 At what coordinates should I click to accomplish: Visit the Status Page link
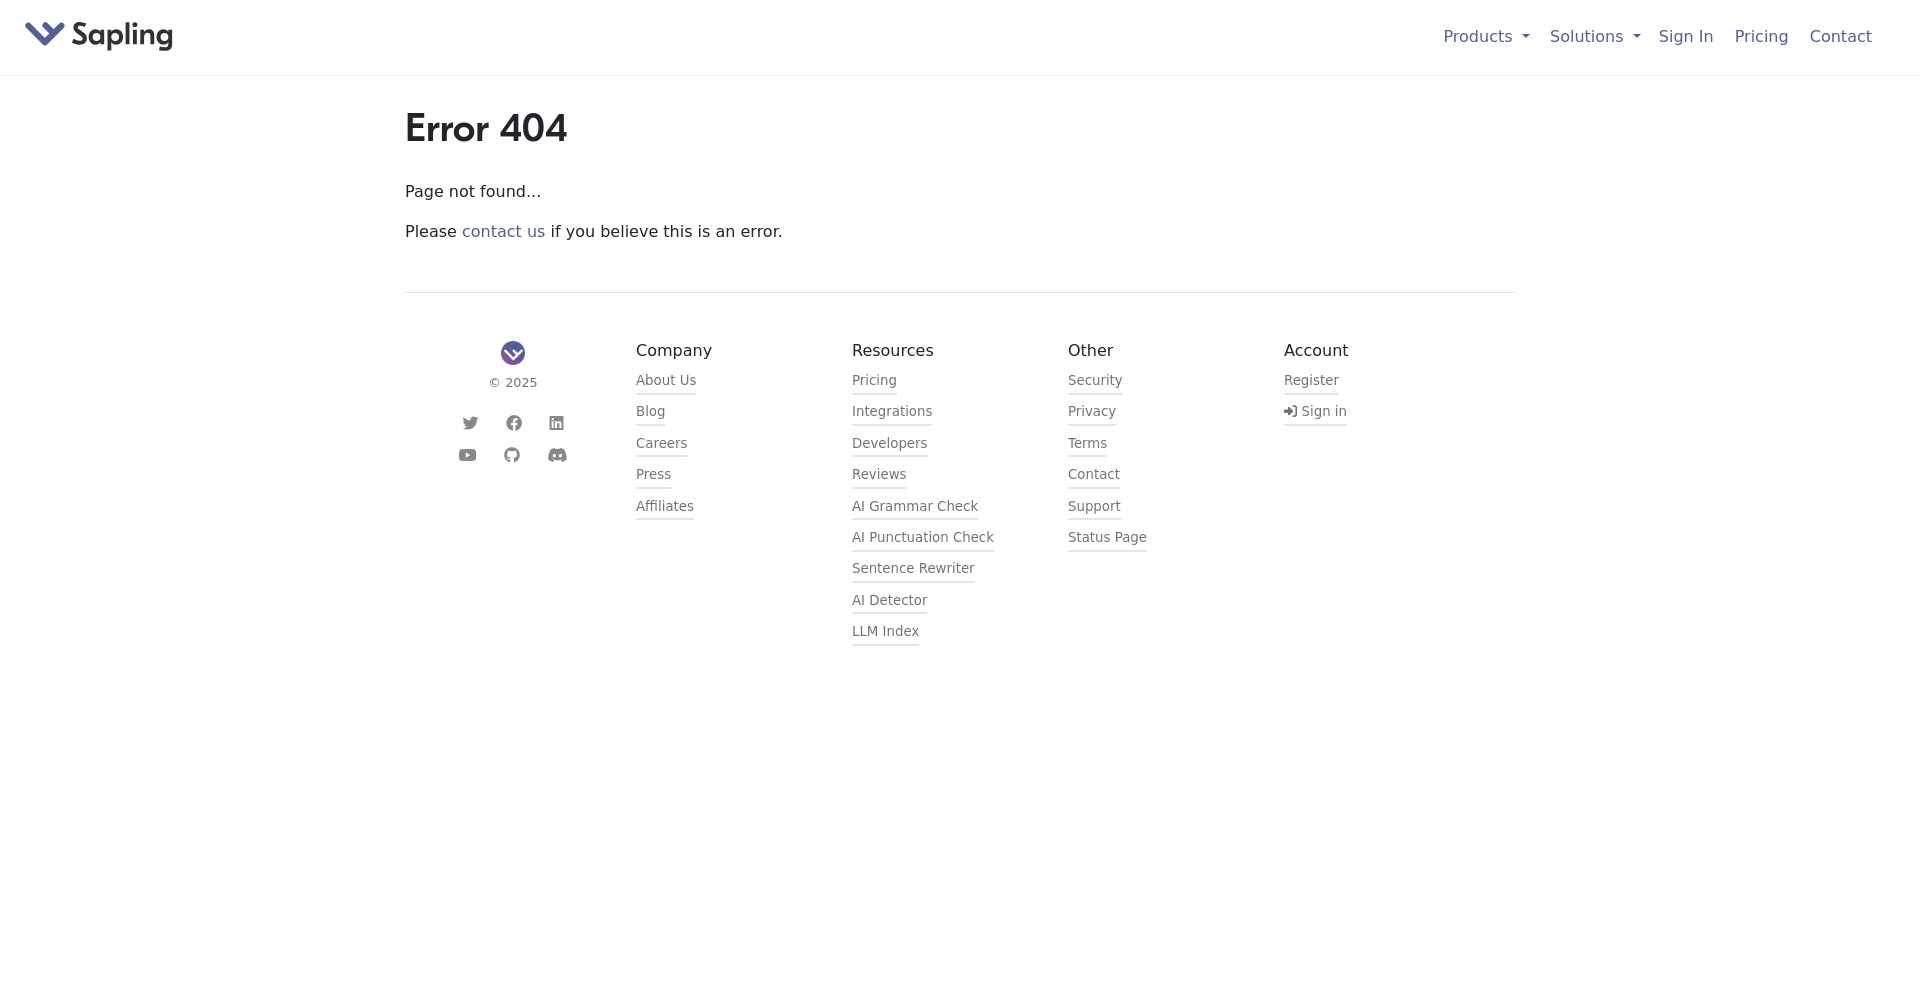pos(1107,537)
